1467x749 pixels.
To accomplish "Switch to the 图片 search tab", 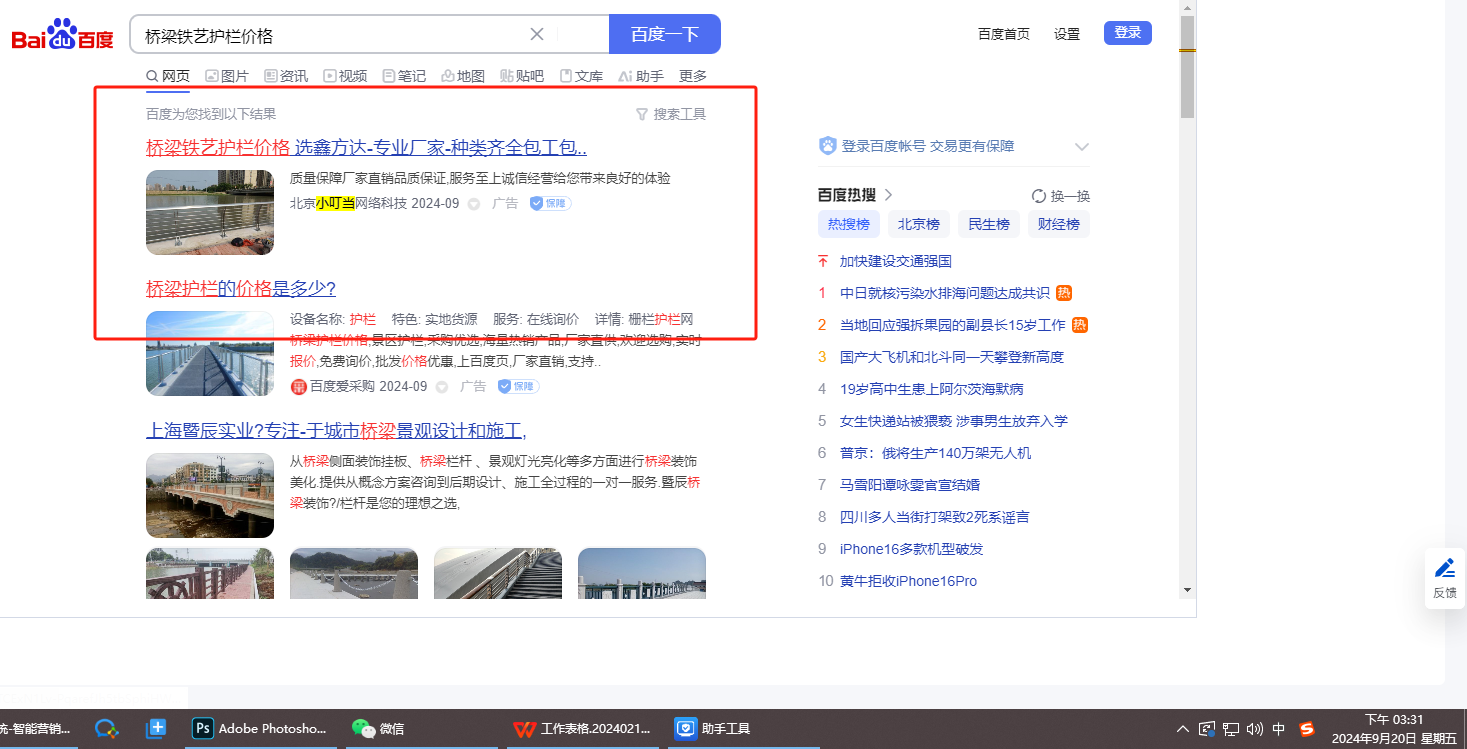I will [227, 76].
